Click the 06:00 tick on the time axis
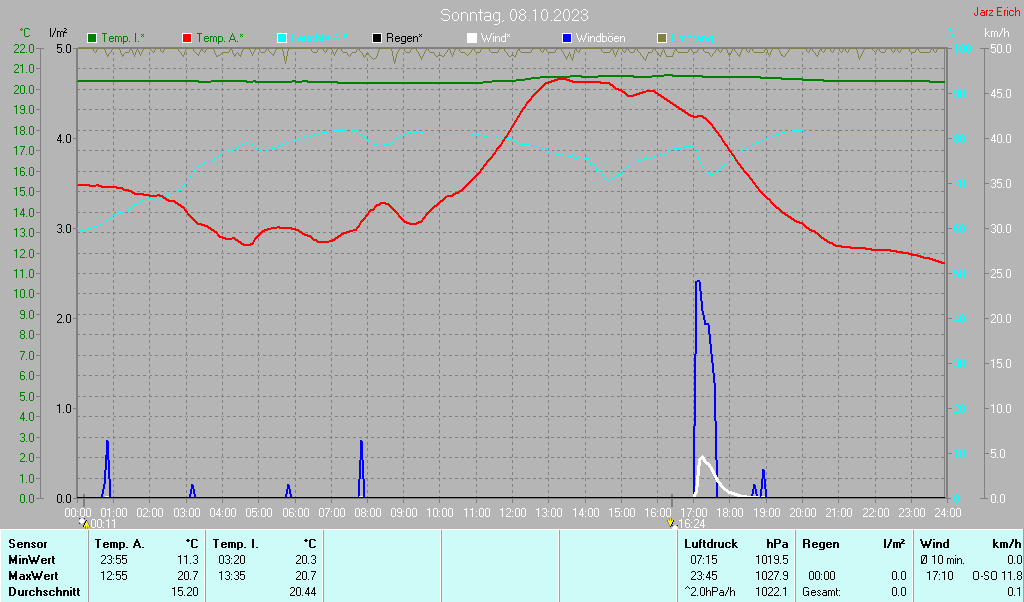Screen dimensions: 1024x602 click(x=295, y=513)
